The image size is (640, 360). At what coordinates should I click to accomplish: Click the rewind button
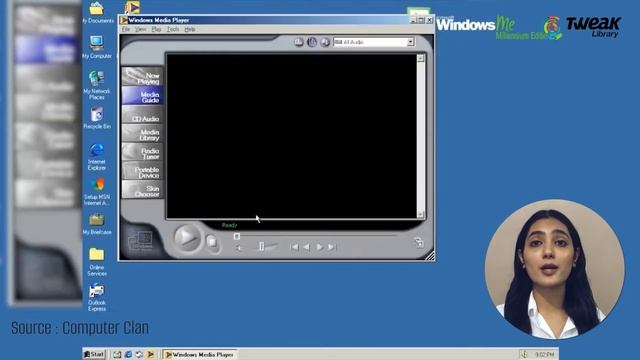tap(307, 247)
